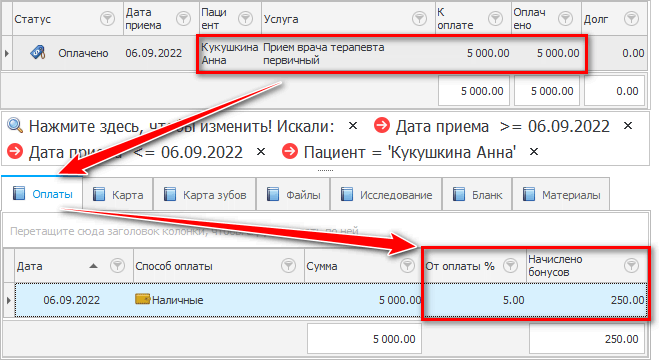Screen dimensions: 659x360
Task: Open the Карта зубов tab
Action: click(205, 195)
